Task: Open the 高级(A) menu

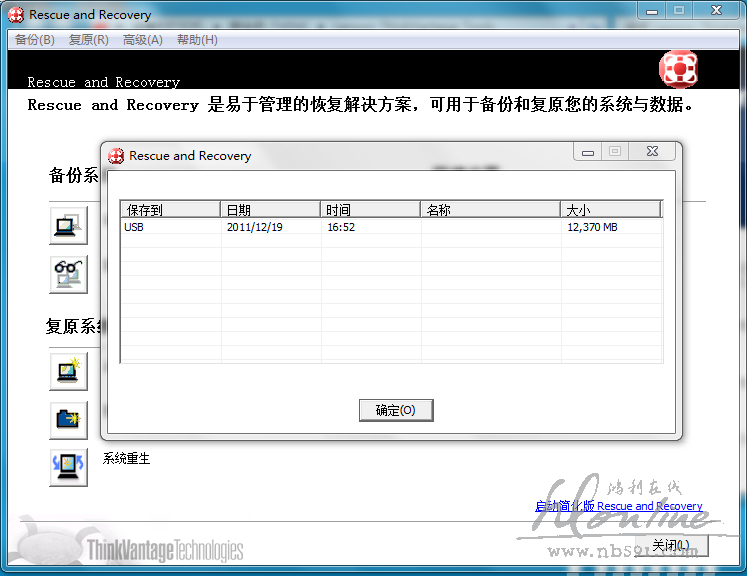Action: 142,40
